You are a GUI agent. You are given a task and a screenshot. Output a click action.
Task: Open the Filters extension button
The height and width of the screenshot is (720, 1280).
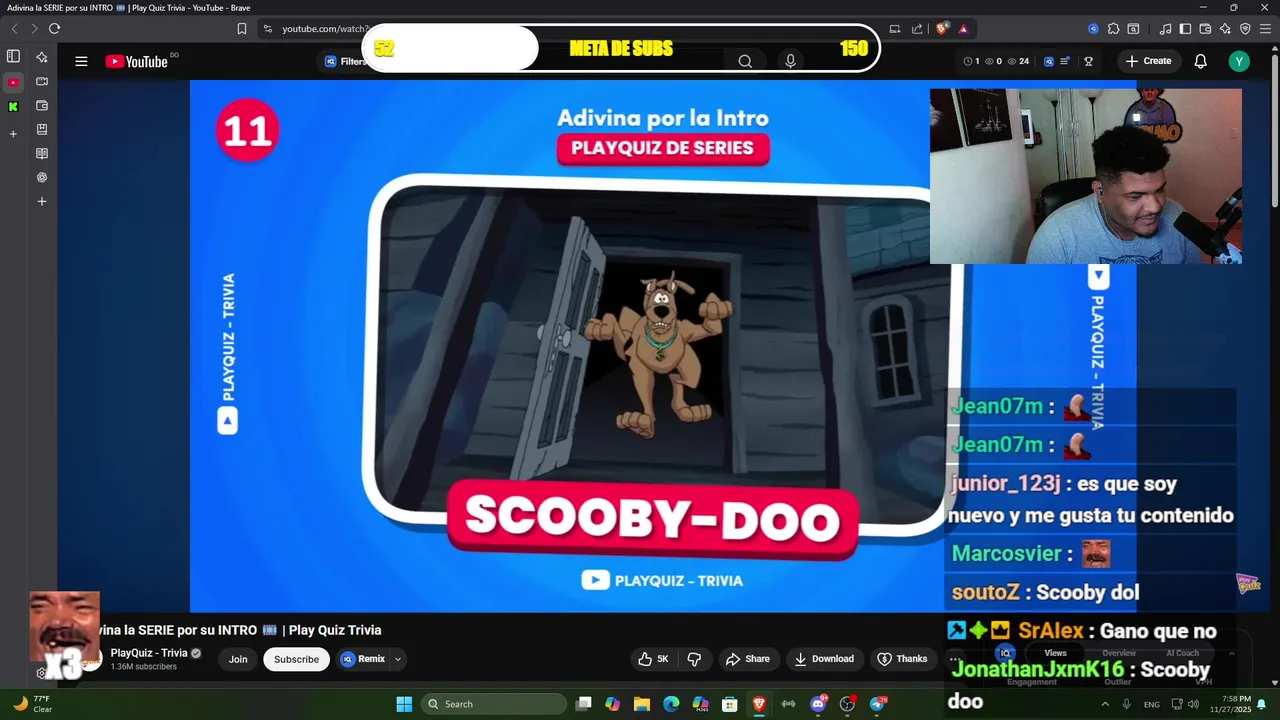(345, 61)
